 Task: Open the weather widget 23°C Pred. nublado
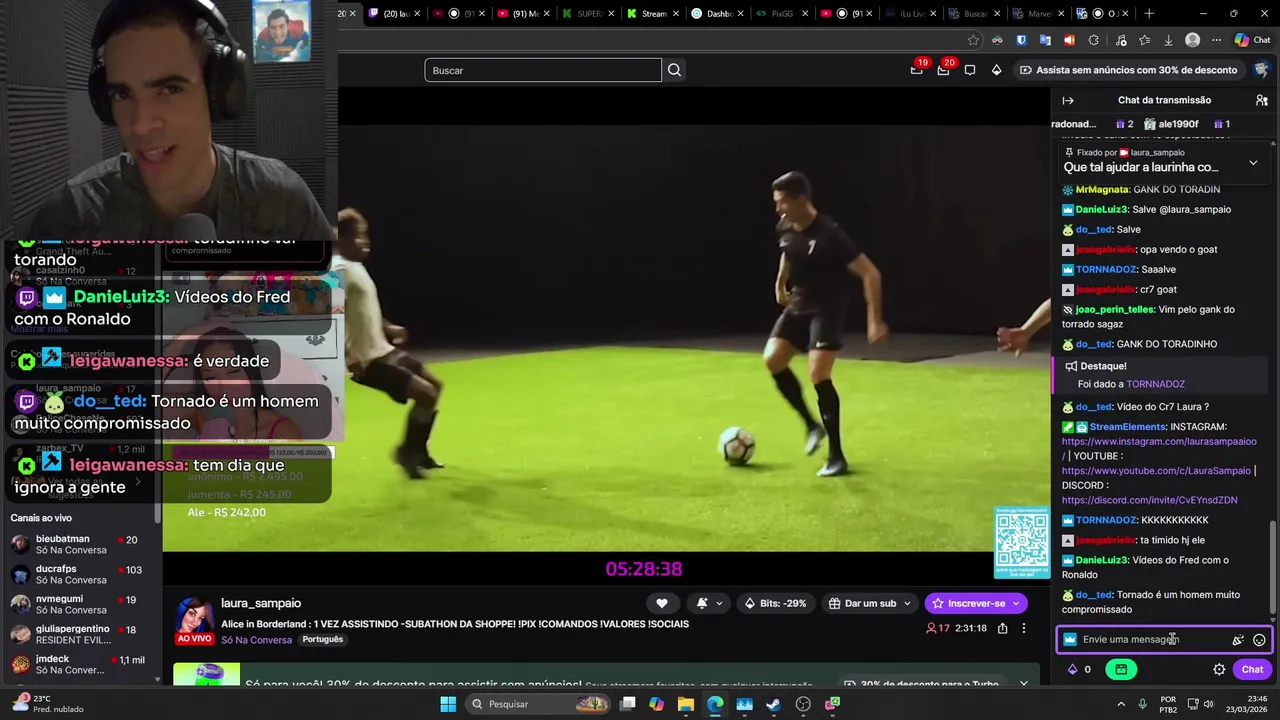coord(48,704)
